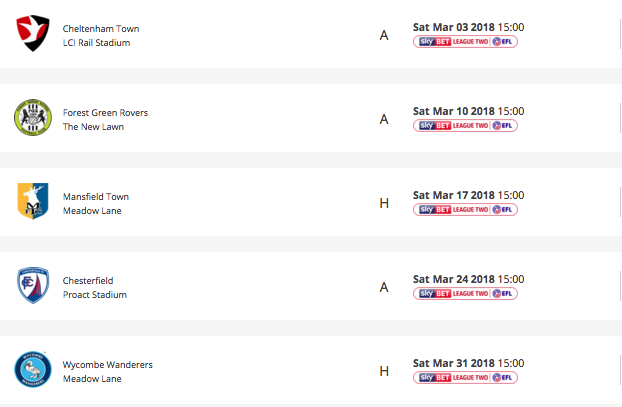Select the Mansfield Town team name
This screenshot has width=622, height=407.
click(x=95, y=197)
